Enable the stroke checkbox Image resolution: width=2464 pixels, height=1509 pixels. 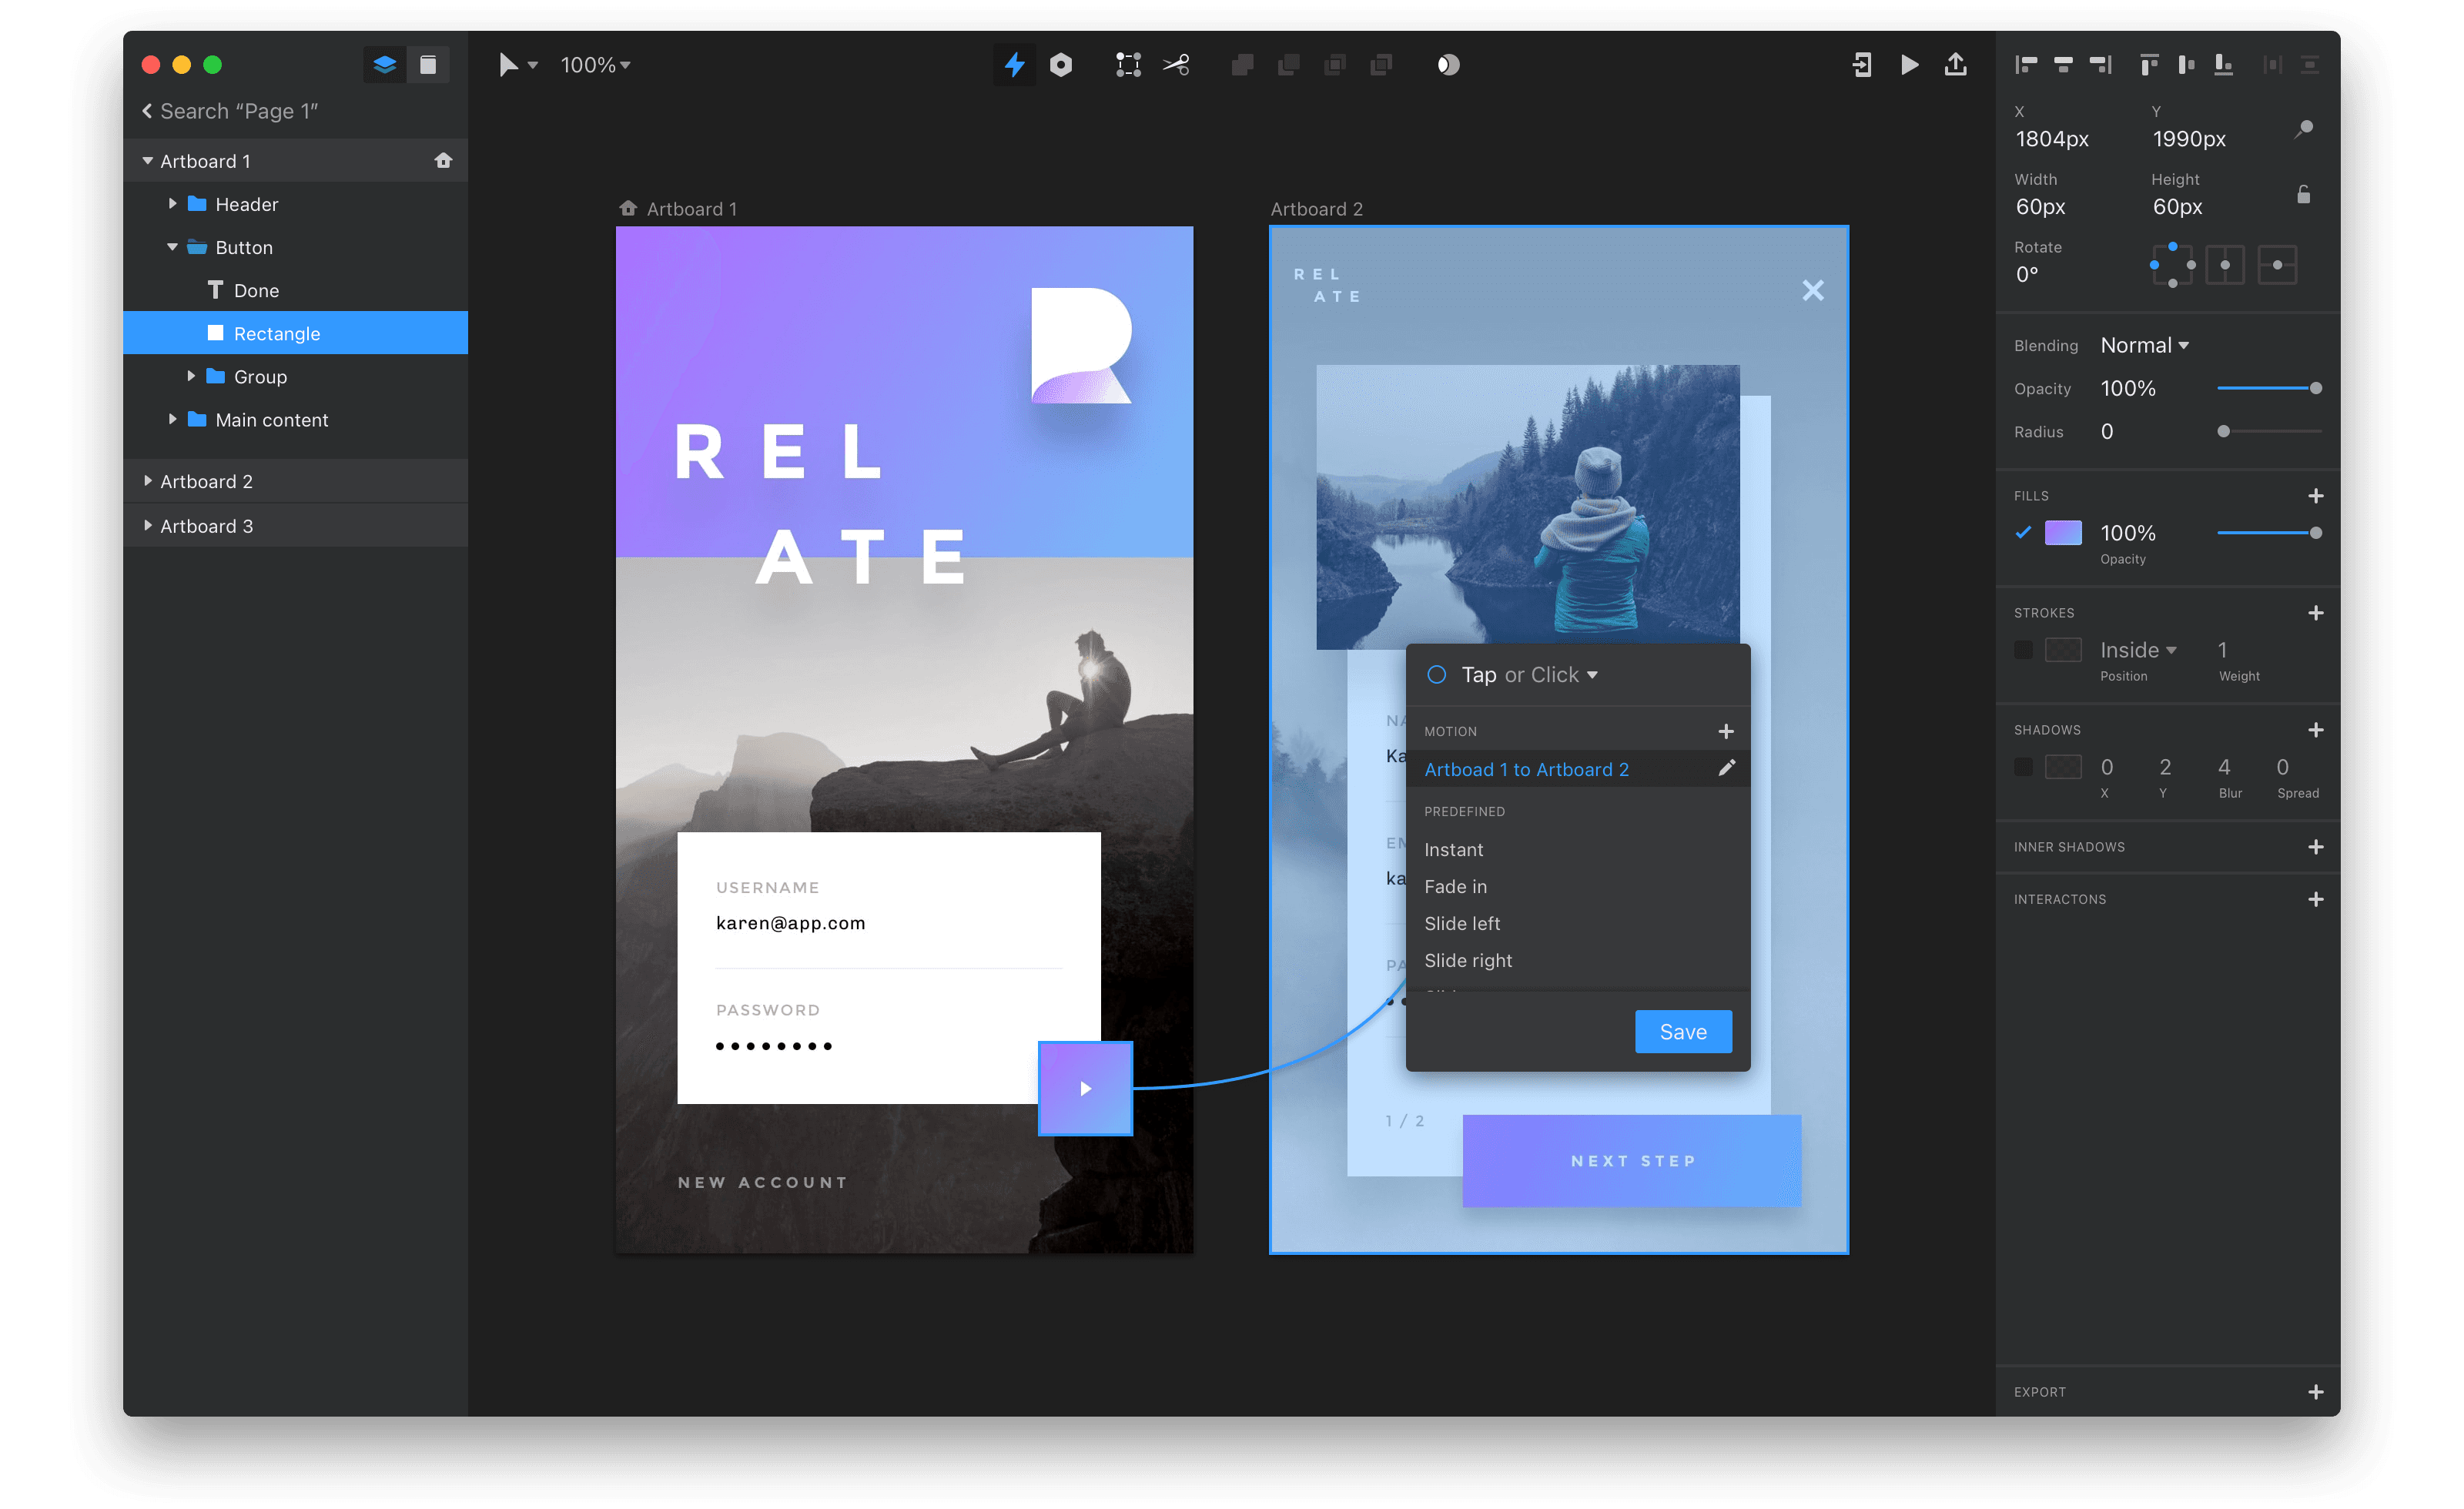2023,650
